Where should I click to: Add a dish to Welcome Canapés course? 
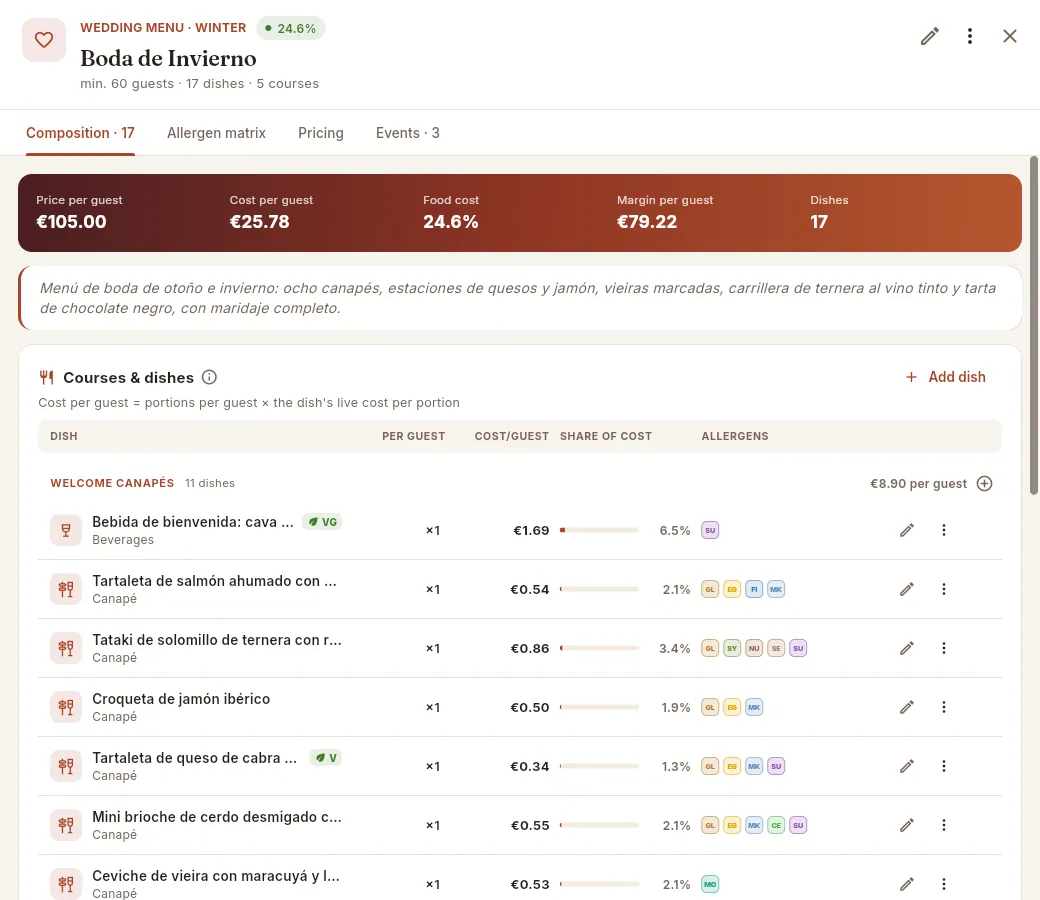(x=984, y=483)
